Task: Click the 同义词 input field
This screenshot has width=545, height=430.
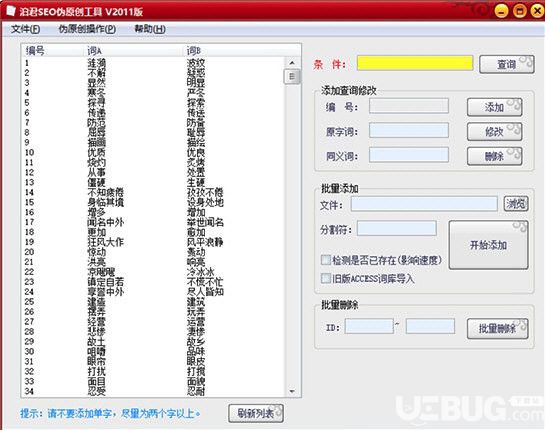Action: coord(409,155)
